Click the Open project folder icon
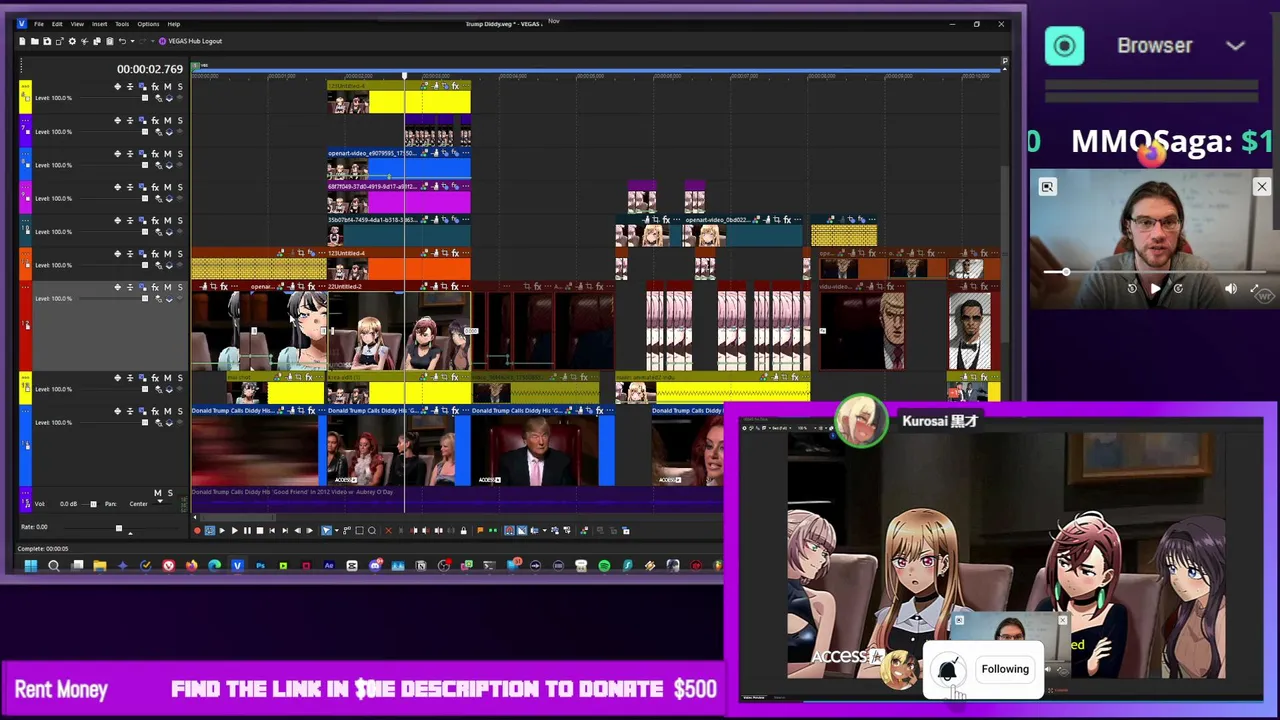 point(35,41)
